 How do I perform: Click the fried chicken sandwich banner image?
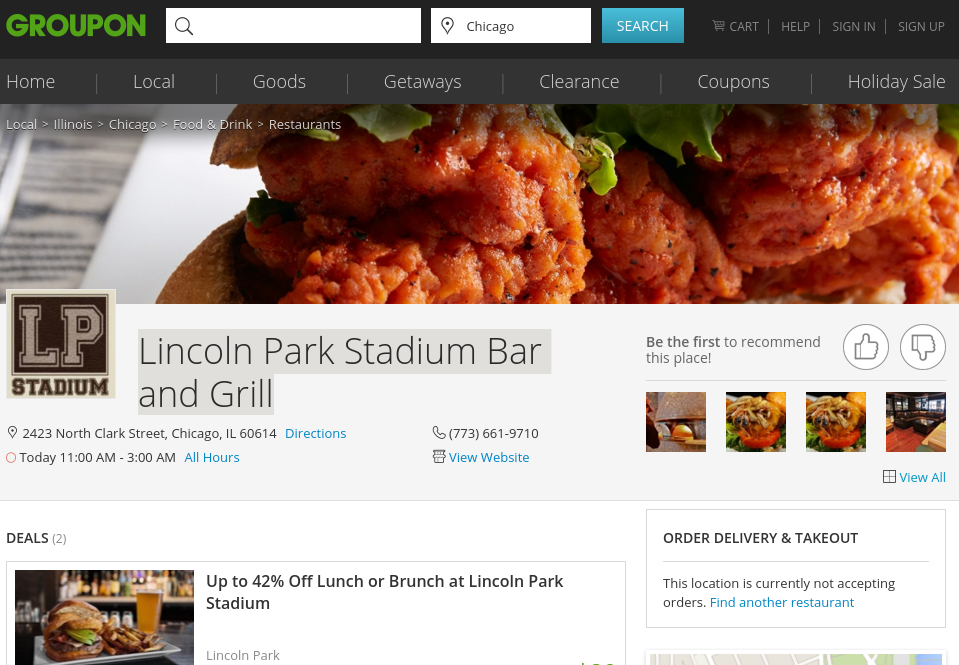click(x=480, y=204)
